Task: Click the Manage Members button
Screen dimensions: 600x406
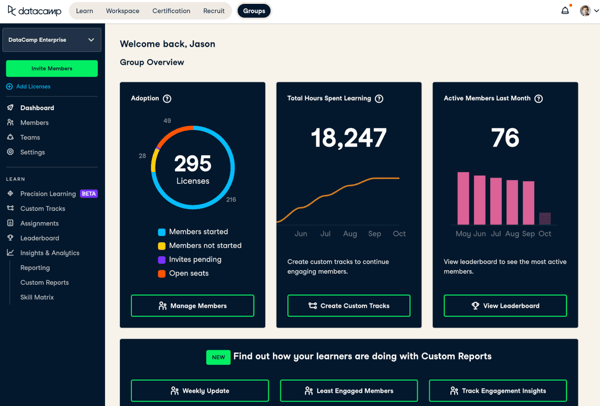Action: (x=192, y=306)
